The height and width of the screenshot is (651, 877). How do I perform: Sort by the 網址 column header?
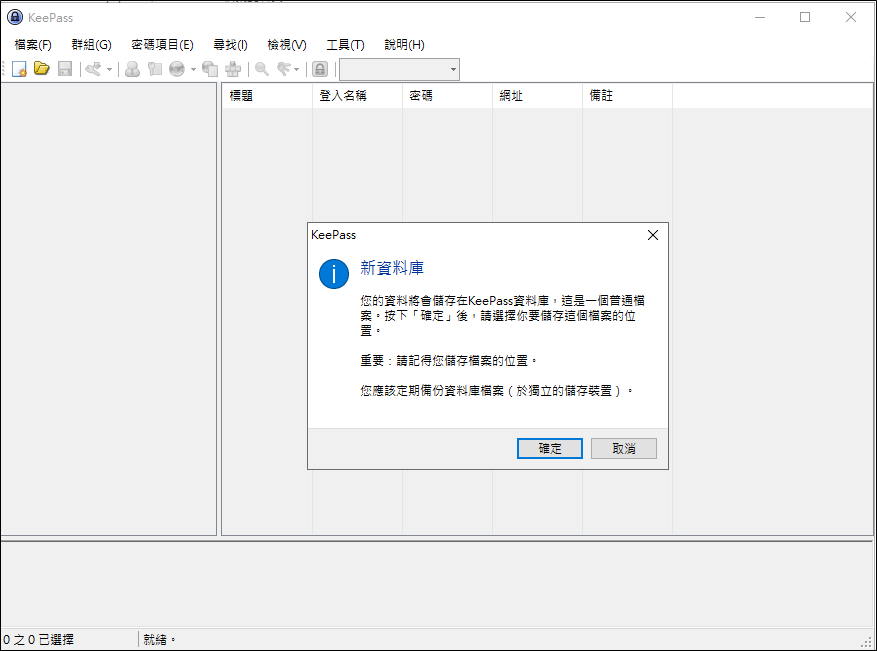537,96
